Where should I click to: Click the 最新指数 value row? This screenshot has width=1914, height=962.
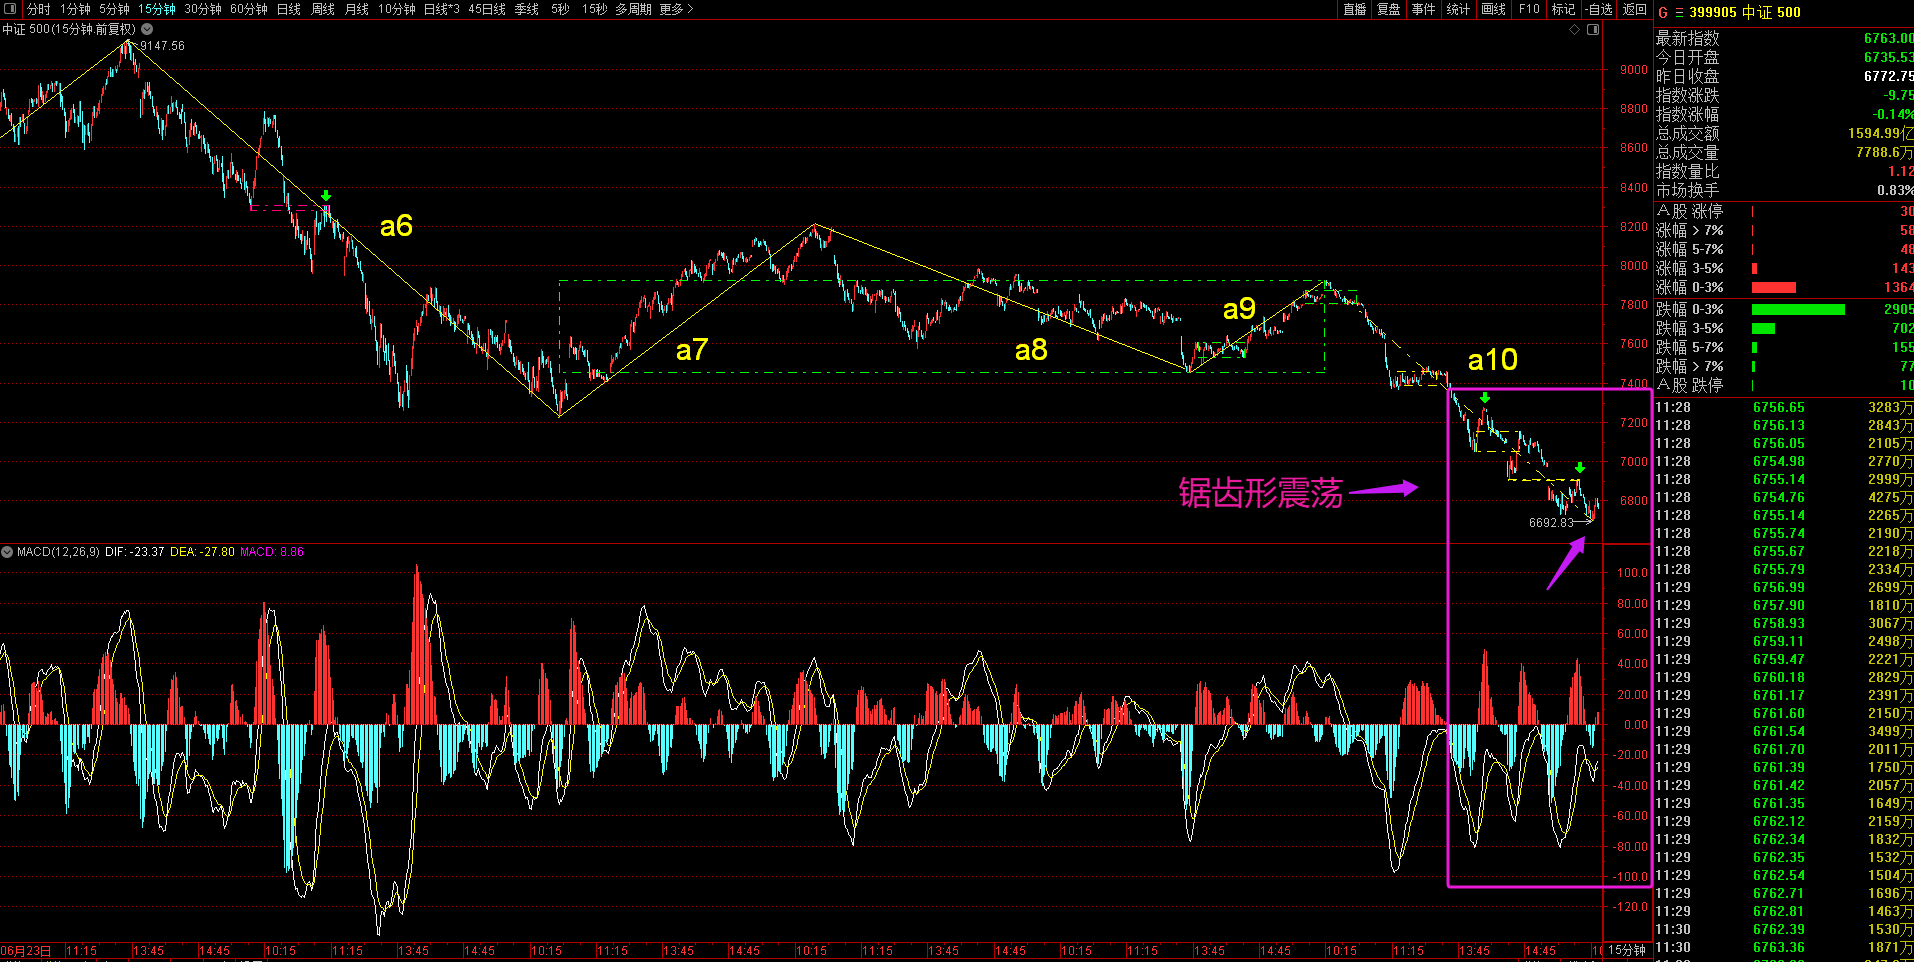coord(1784,38)
